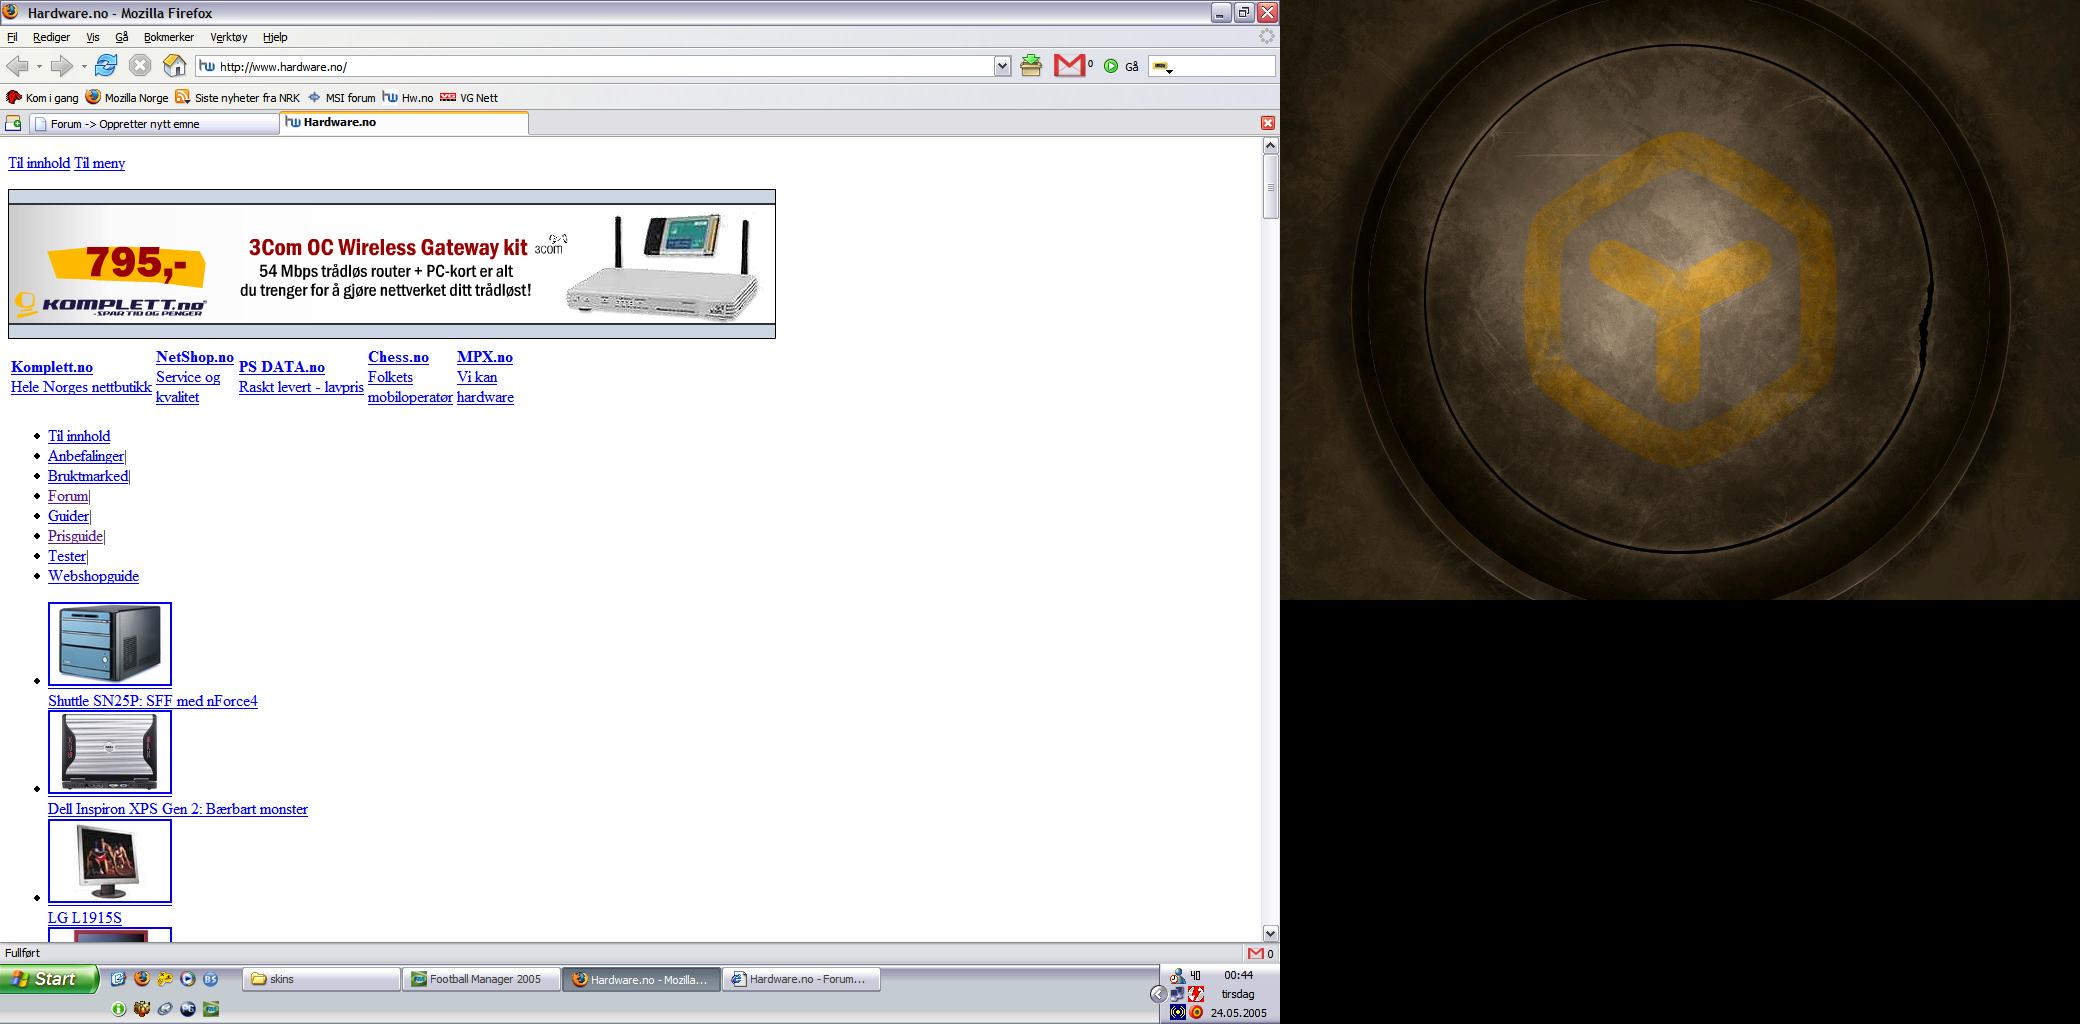This screenshot has height=1024, width=2080.
Task: Open the Forward history dropdown arrow
Action: pyautogui.click(x=84, y=67)
